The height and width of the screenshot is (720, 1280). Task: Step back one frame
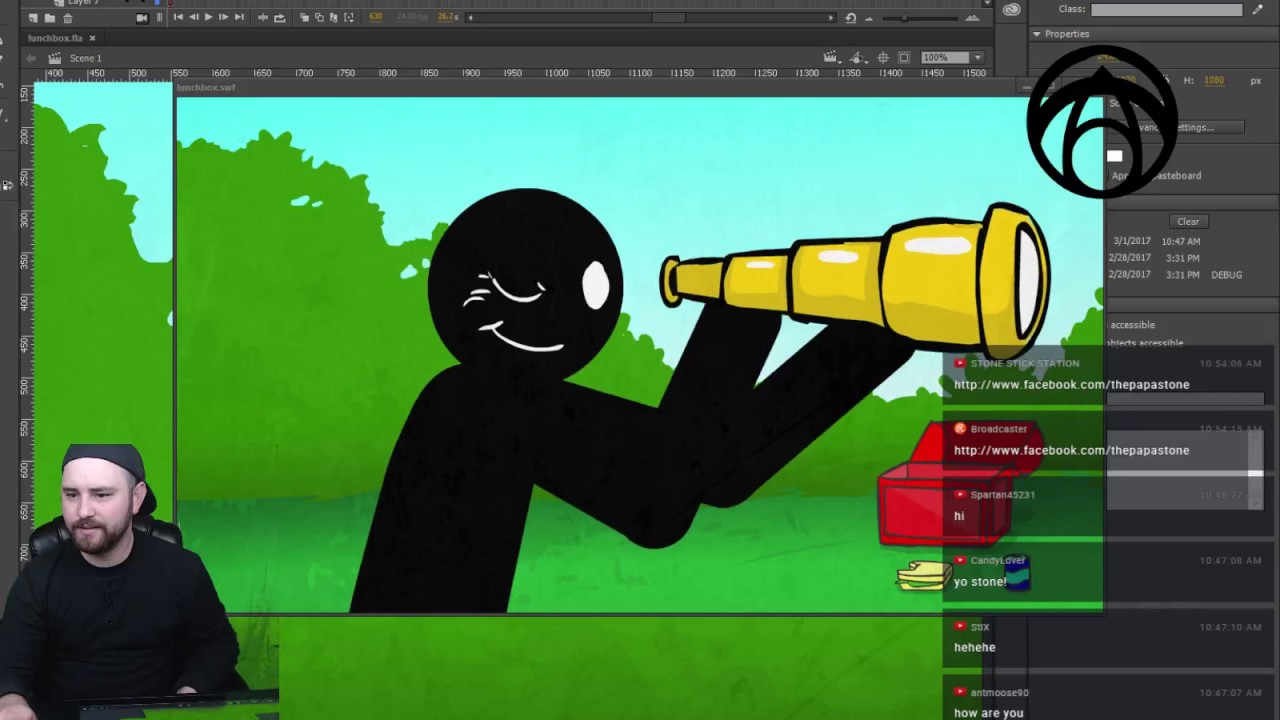[193, 17]
